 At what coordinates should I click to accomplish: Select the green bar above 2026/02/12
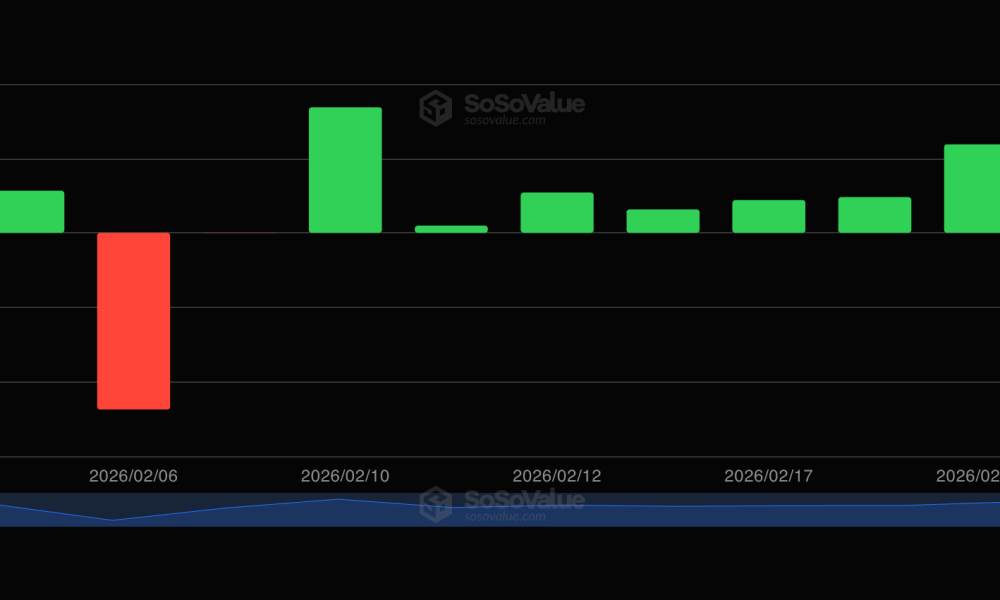point(557,213)
